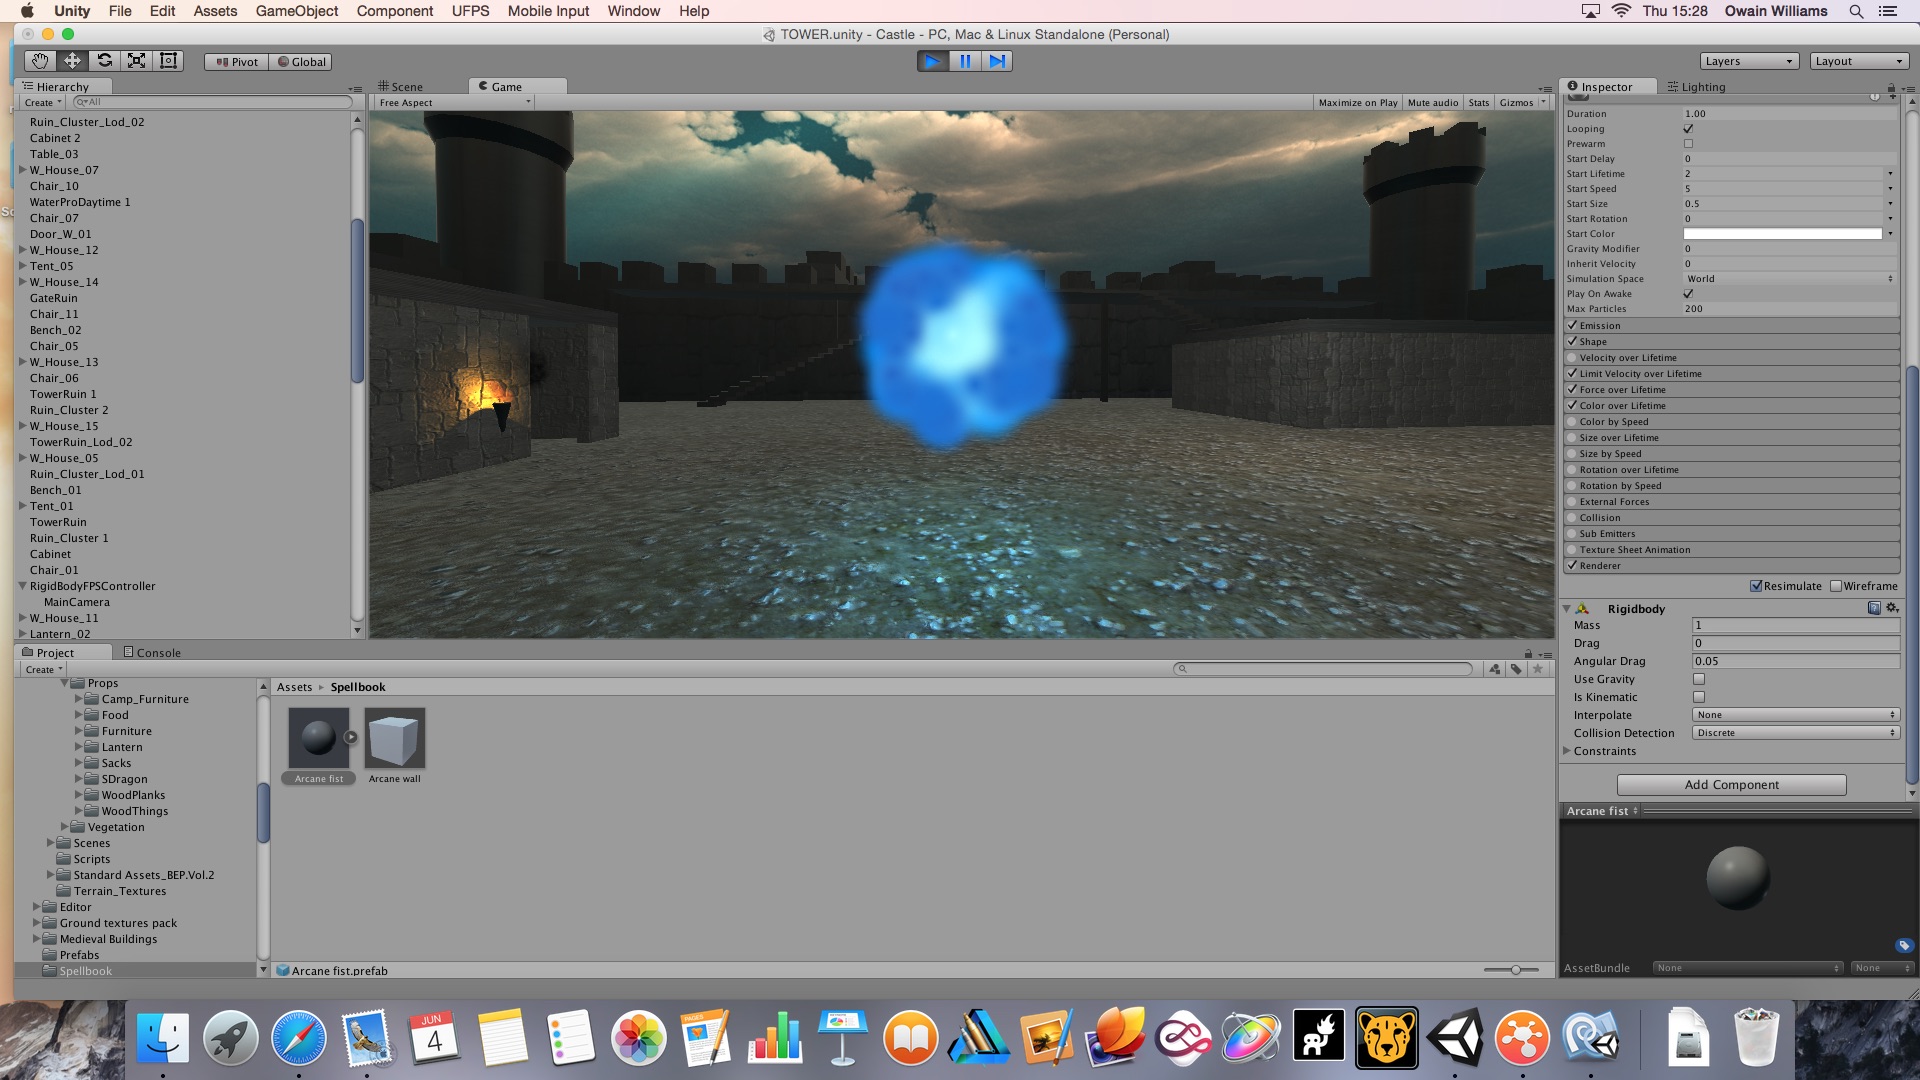Expand the Constraints section
This screenshot has height=1080, width=1920.
pos(1567,751)
